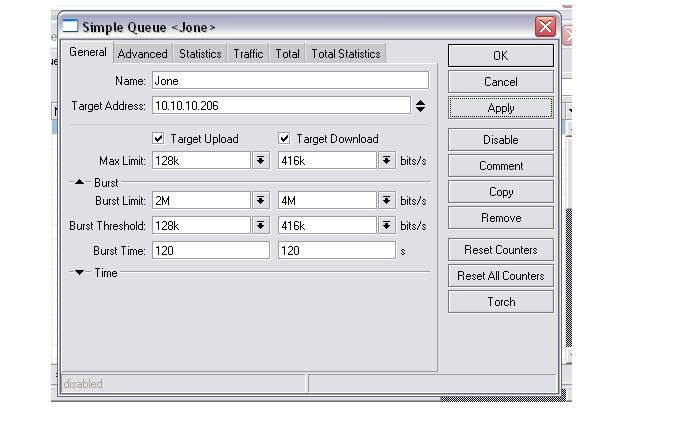
Task: Open the Advanced tab
Action: pyautogui.click(x=142, y=54)
